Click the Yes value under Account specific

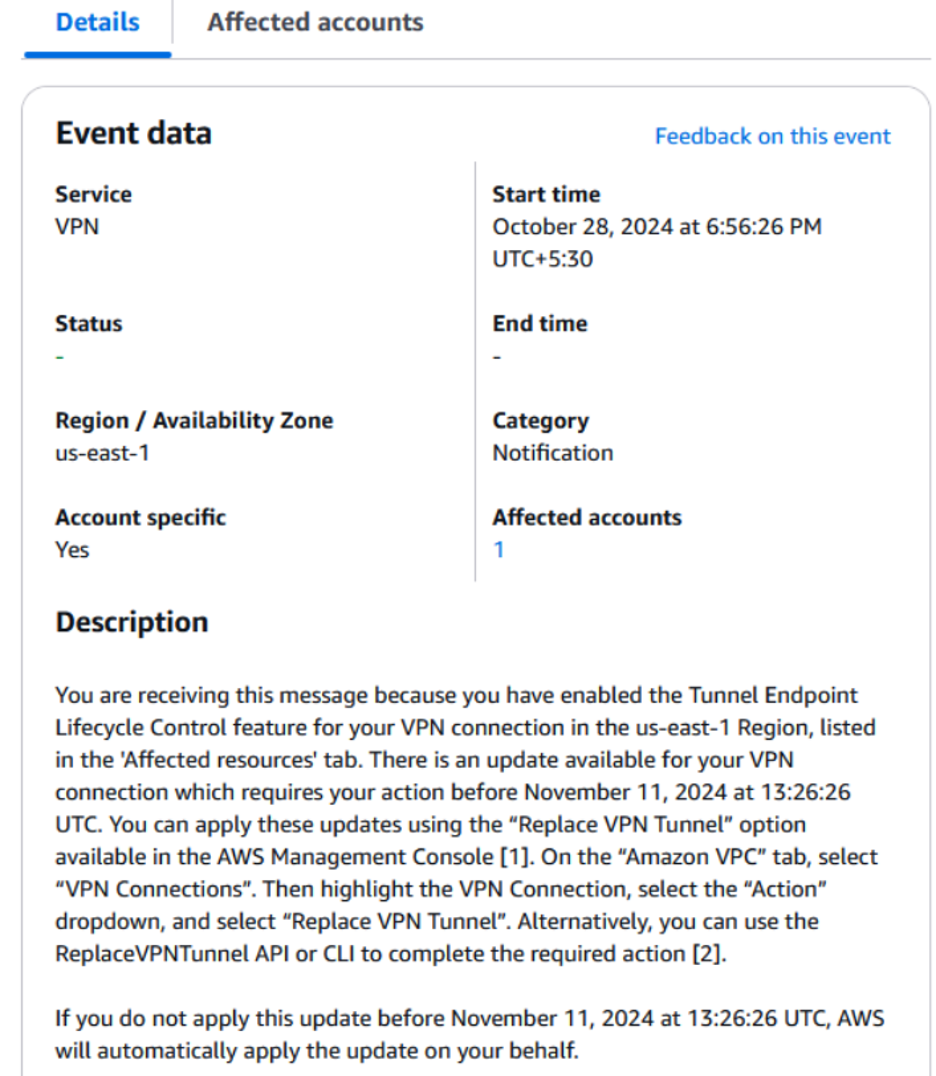(x=71, y=549)
